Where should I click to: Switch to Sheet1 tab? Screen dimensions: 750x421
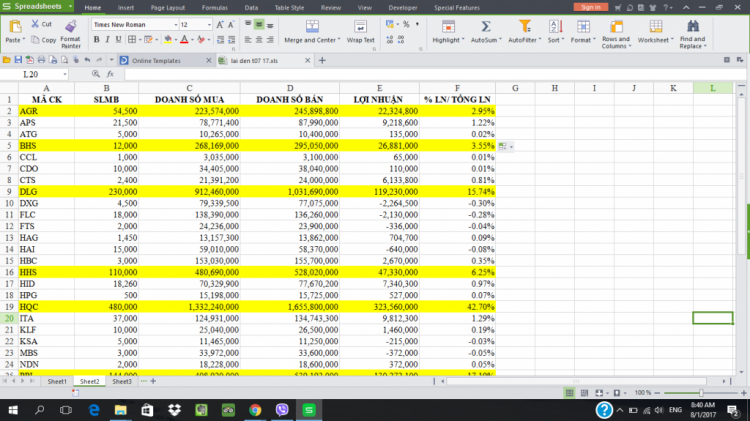(x=57, y=381)
